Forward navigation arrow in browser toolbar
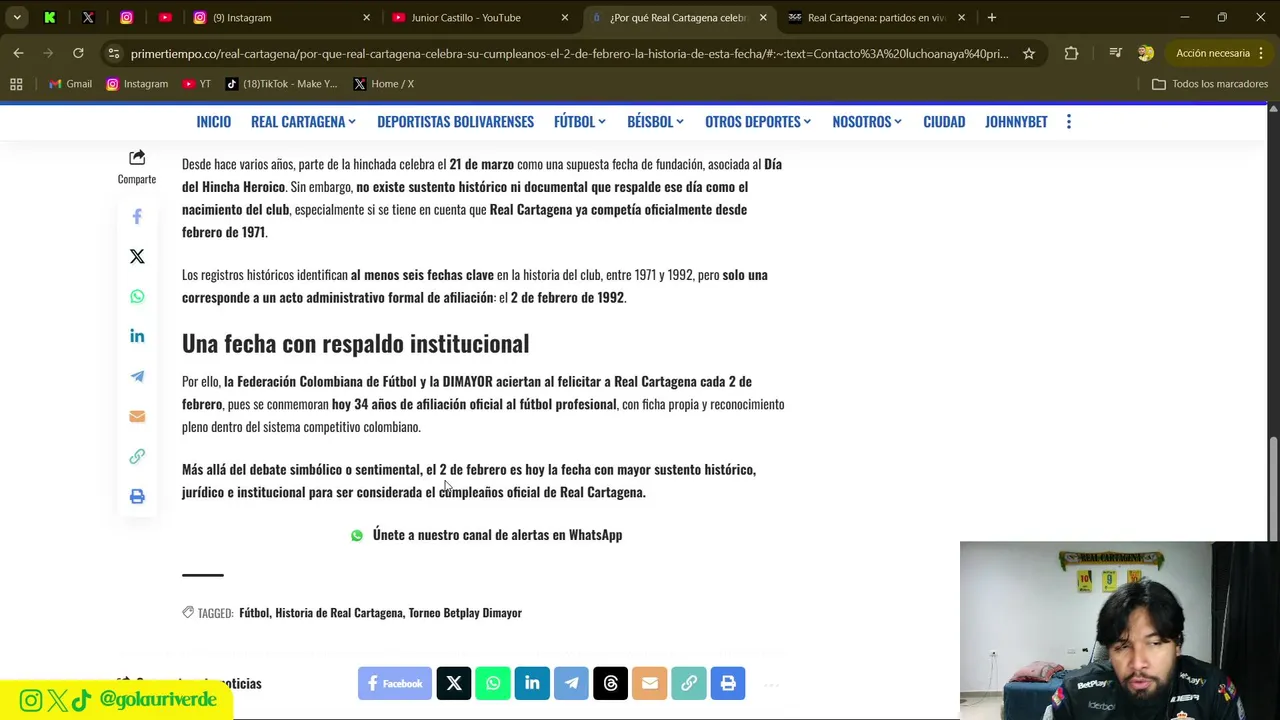 (48, 53)
